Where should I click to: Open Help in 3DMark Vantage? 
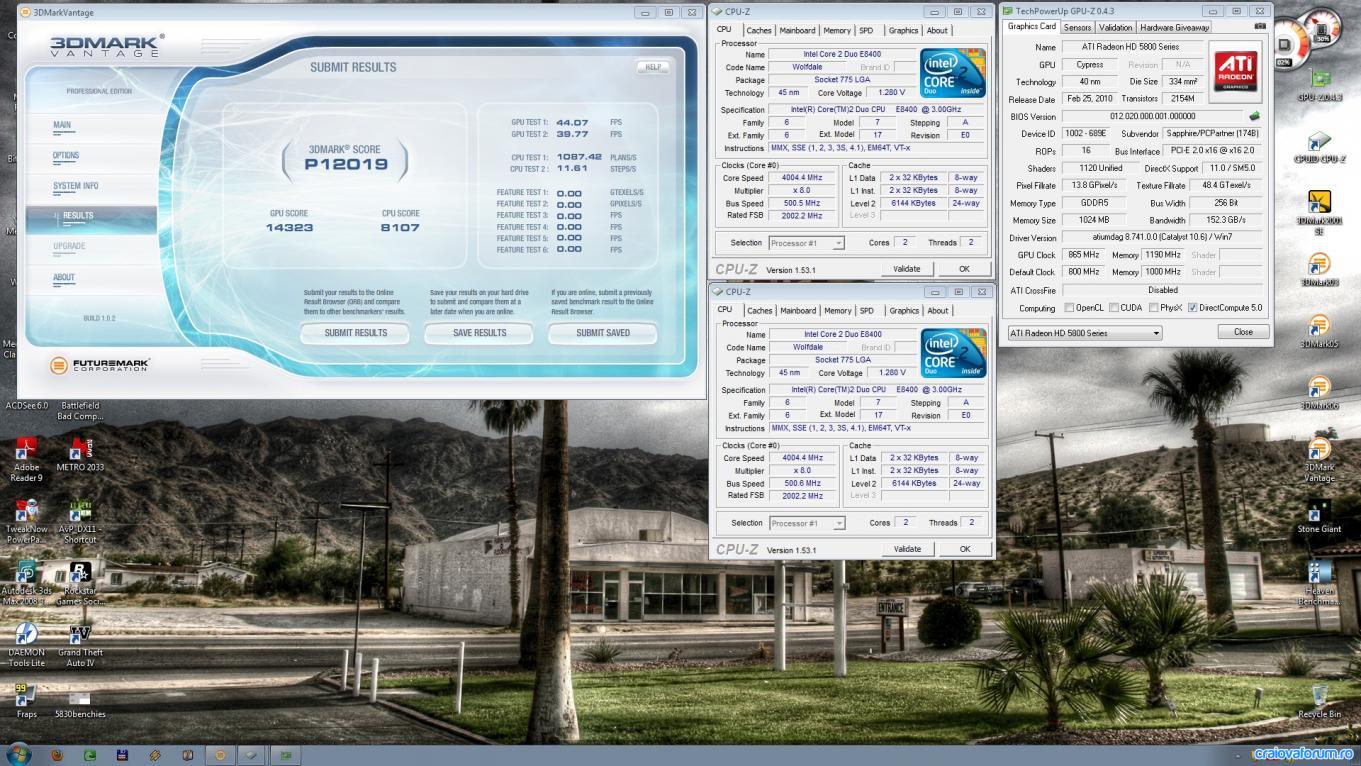(x=653, y=67)
